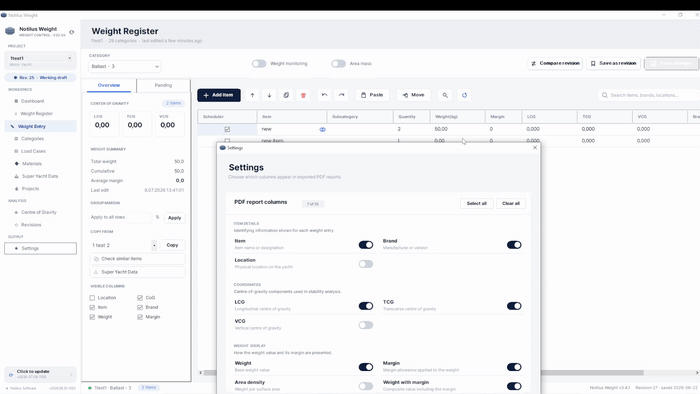Click the Move button
The image size is (700, 394).
pos(413,95)
